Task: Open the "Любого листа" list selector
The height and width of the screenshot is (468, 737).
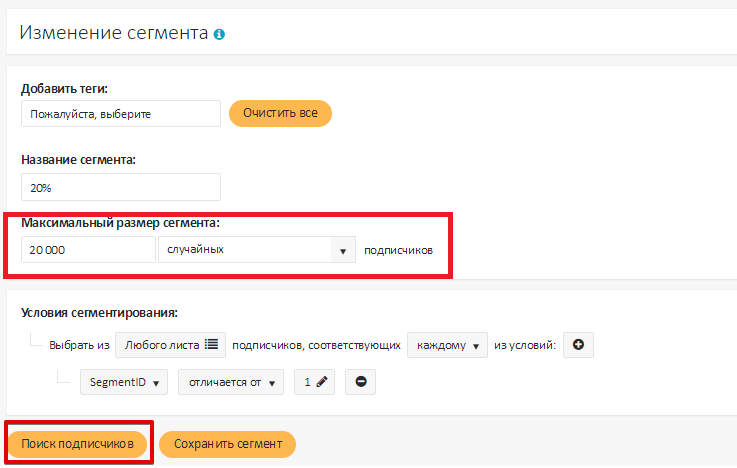Action: click(170, 345)
